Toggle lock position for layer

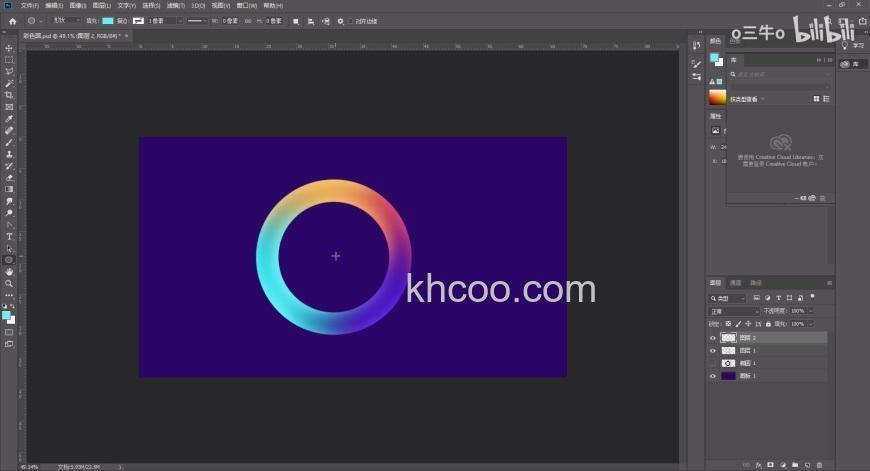coord(748,324)
